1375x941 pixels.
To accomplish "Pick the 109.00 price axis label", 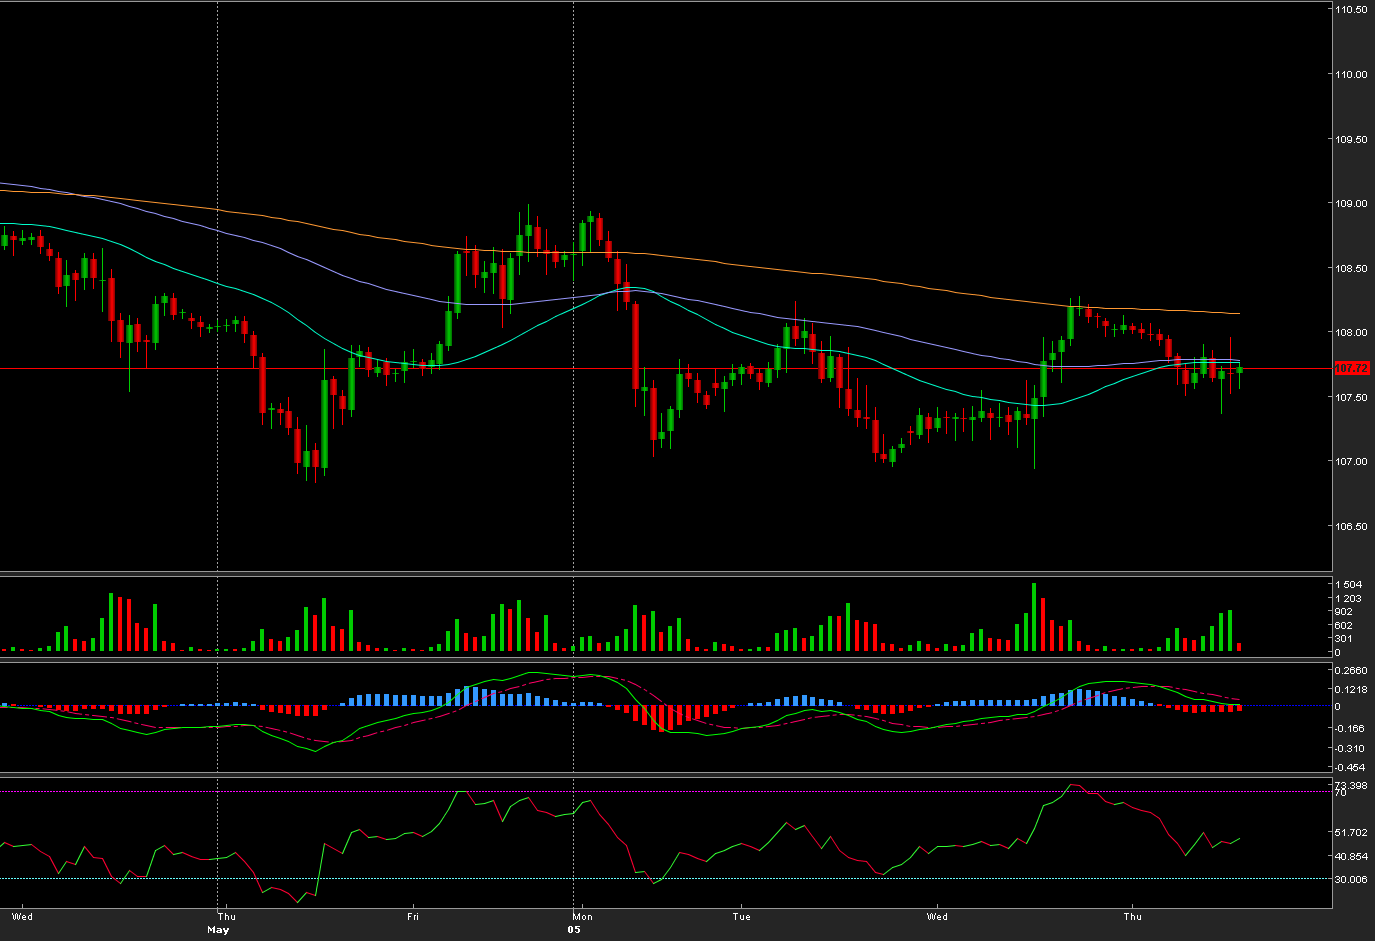I will 1352,204.
